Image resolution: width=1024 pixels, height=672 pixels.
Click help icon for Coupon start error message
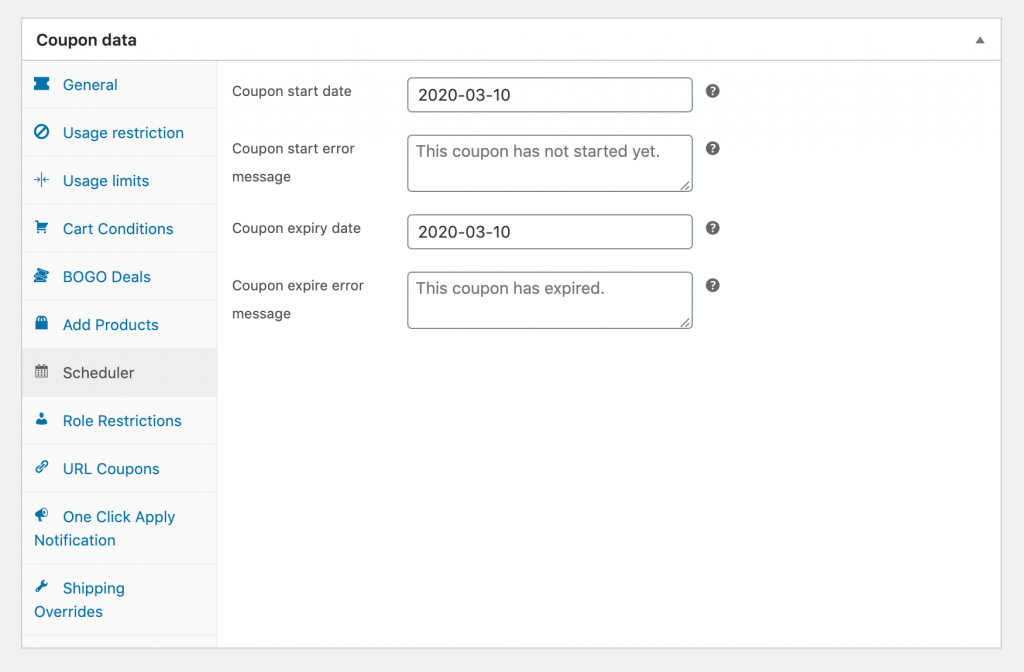[713, 148]
